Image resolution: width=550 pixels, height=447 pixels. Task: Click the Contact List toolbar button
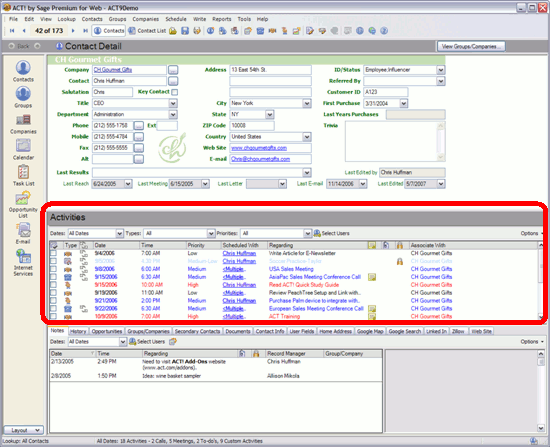147,31
